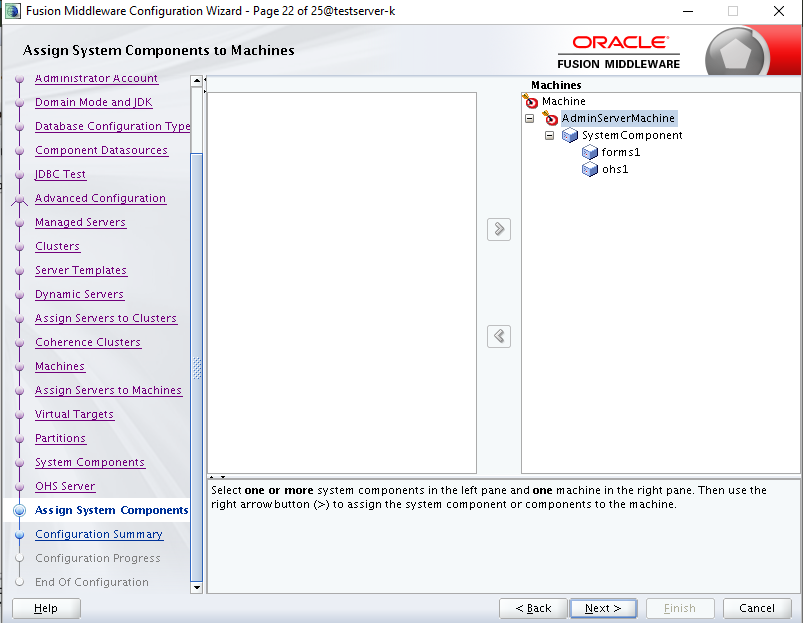803x623 pixels.
Task: Open the Configuration Summary step
Action: [x=99, y=534]
